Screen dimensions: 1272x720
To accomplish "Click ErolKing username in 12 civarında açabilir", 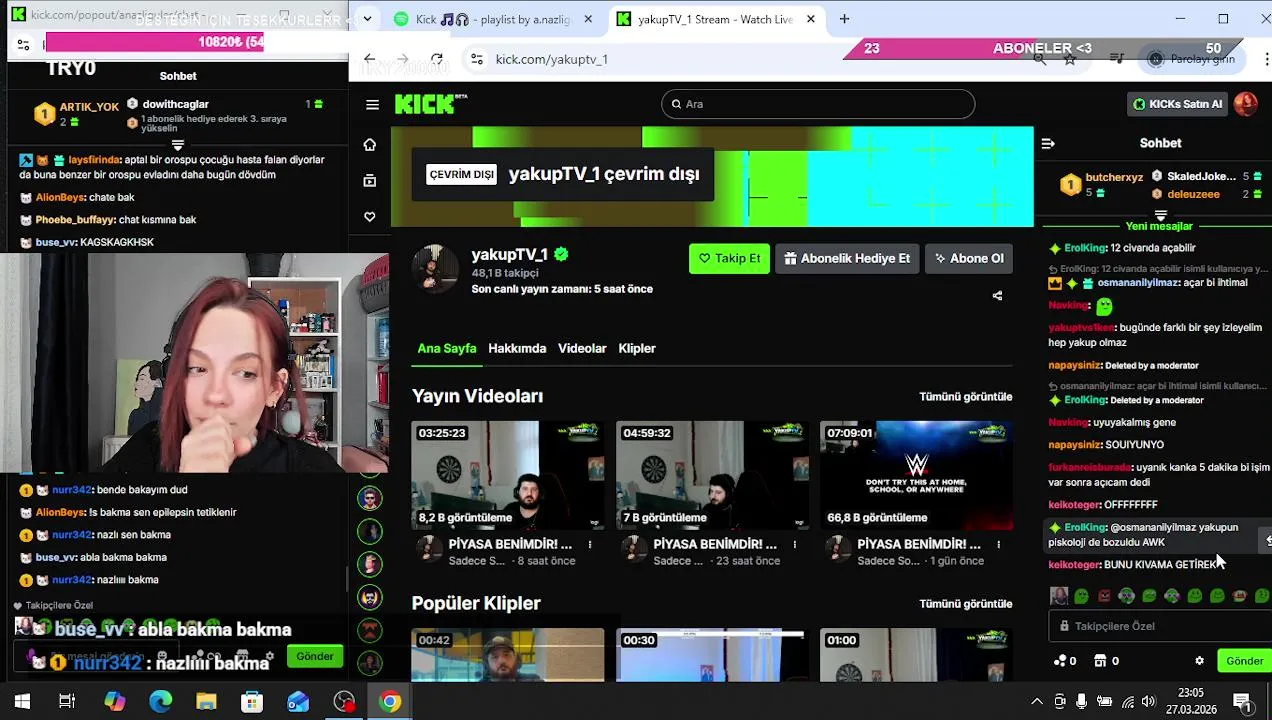I will pos(1085,248).
